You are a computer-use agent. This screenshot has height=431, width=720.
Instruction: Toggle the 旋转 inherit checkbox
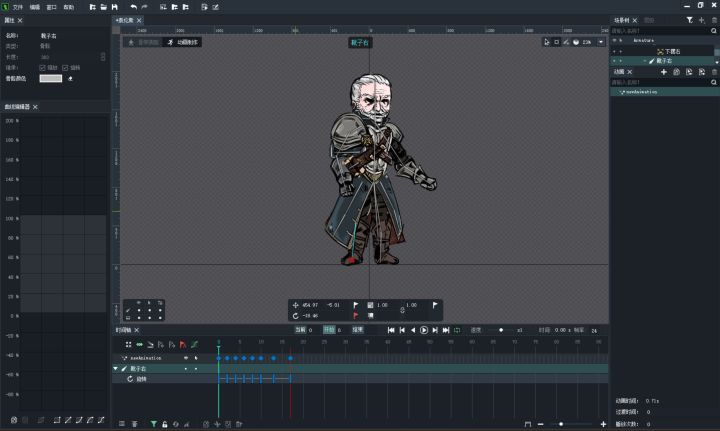[66, 67]
